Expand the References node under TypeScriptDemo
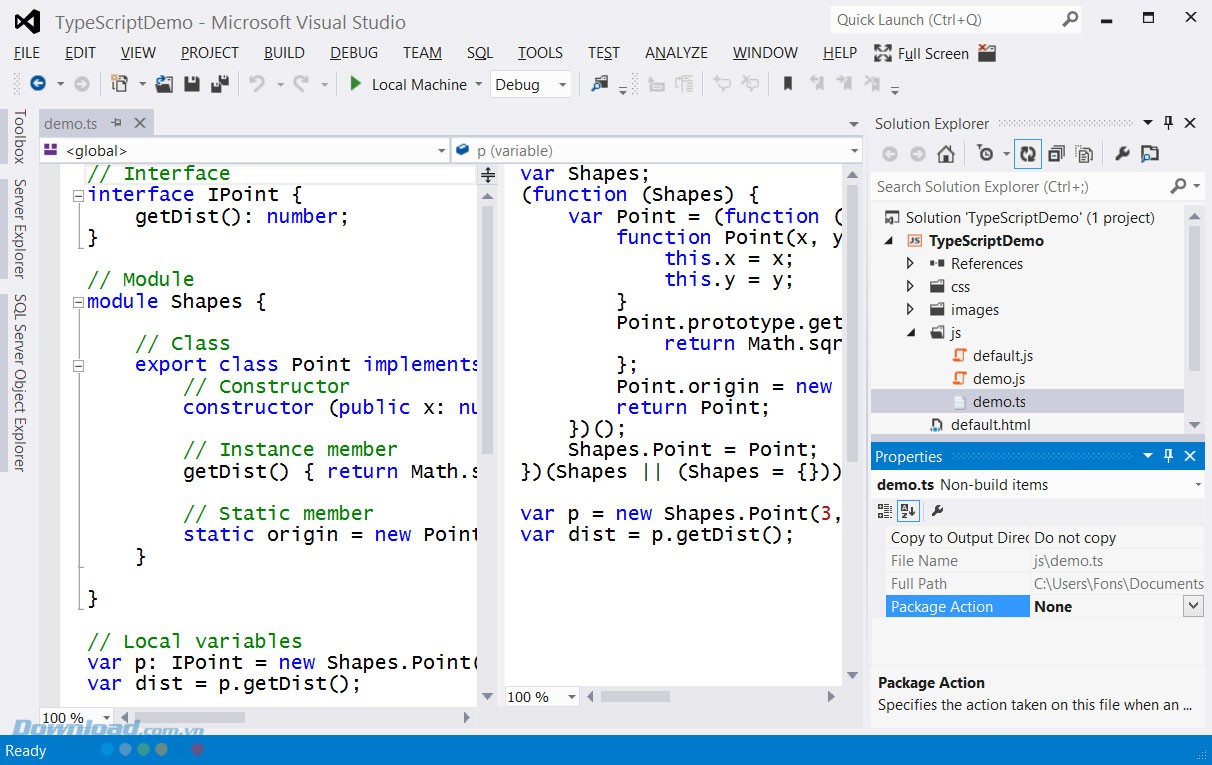The height and width of the screenshot is (765, 1212). tap(910, 263)
